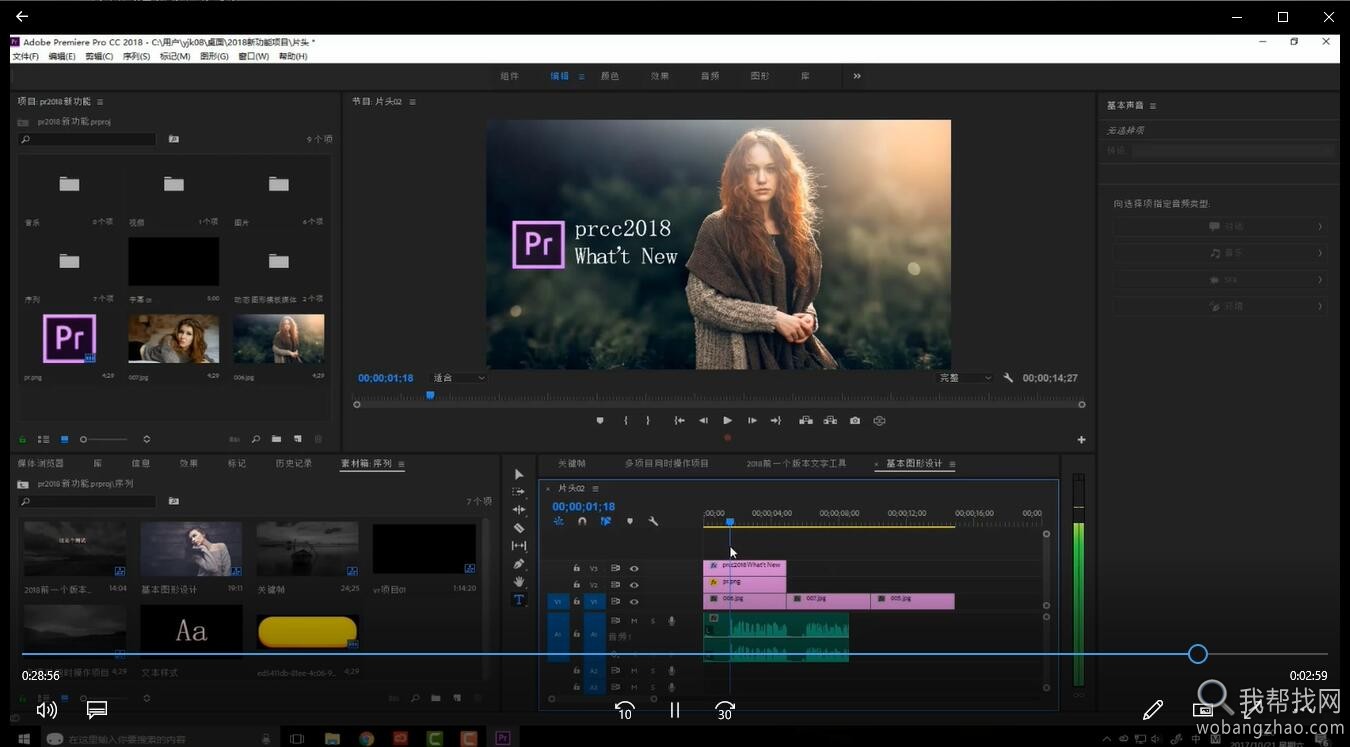The image size is (1350, 747).
Task: Select the Razor tool
Action: tap(518, 528)
